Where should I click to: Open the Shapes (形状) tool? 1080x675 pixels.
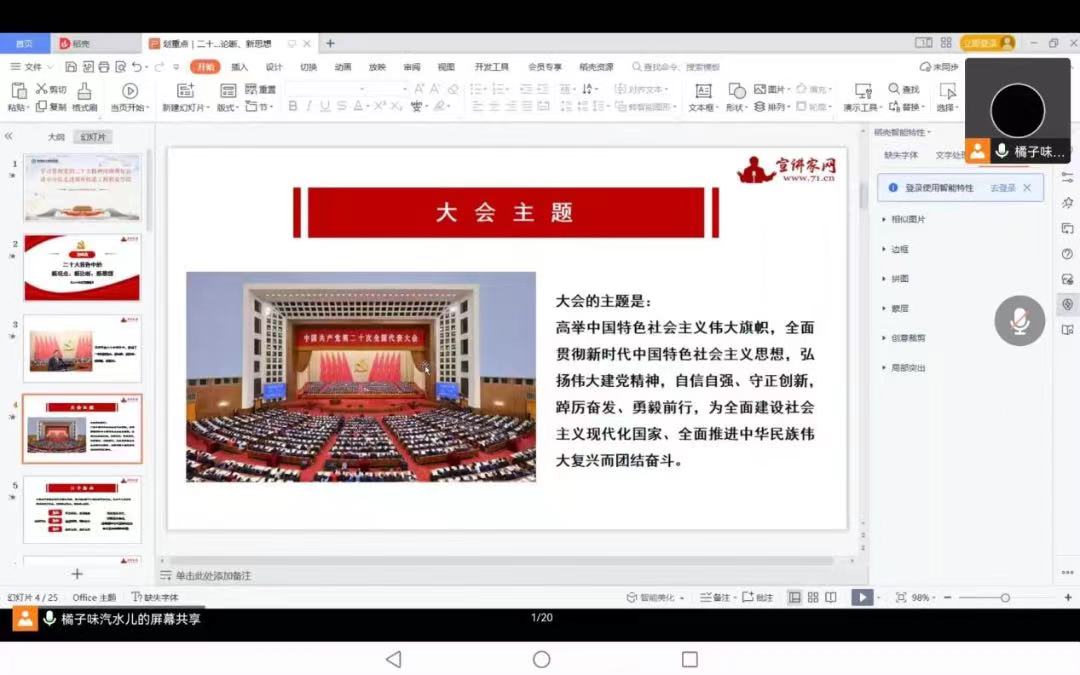click(736, 92)
